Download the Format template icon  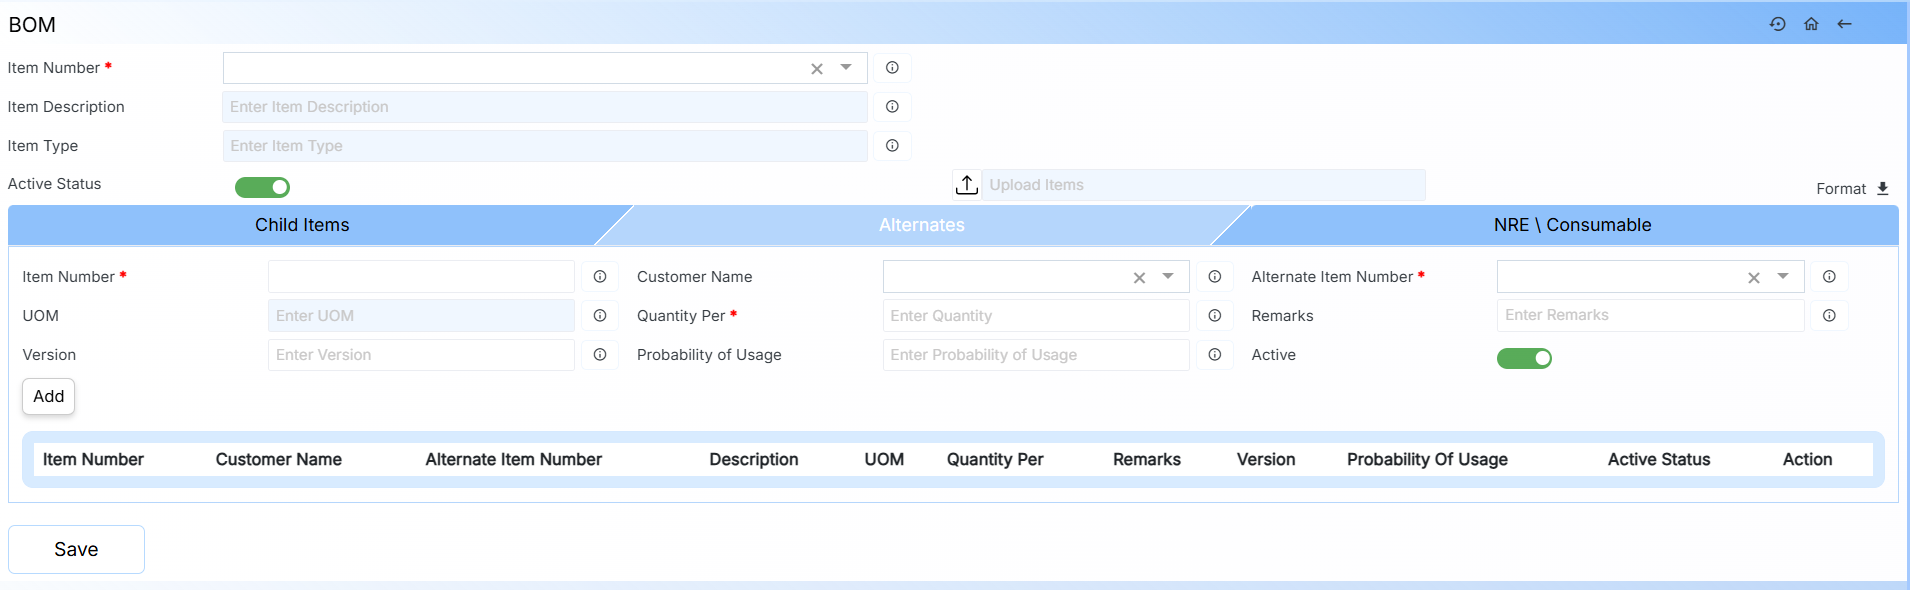(x=1882, y=189)
